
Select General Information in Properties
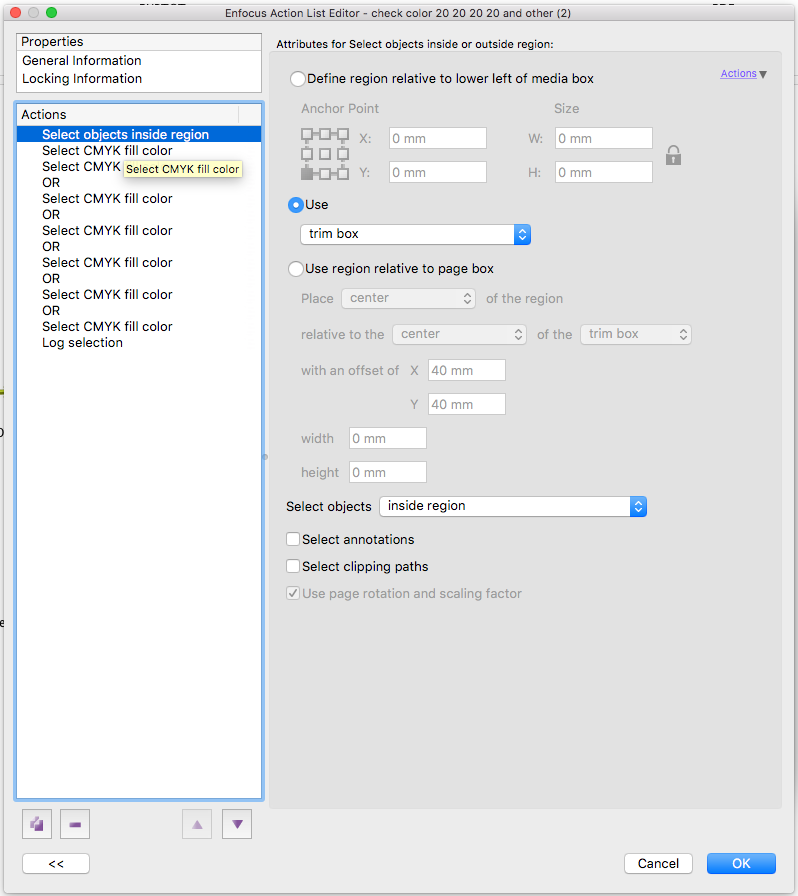[82, 61]
